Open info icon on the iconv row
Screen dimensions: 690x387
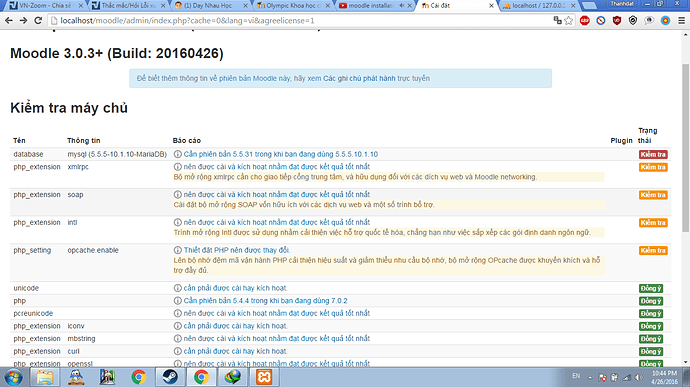pos(177,326)
